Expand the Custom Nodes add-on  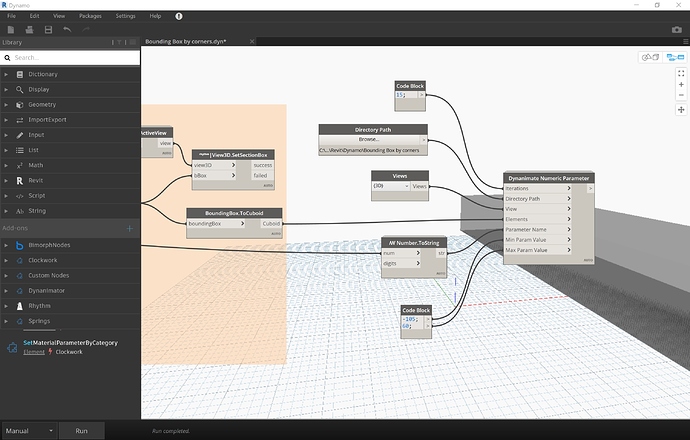6,275
